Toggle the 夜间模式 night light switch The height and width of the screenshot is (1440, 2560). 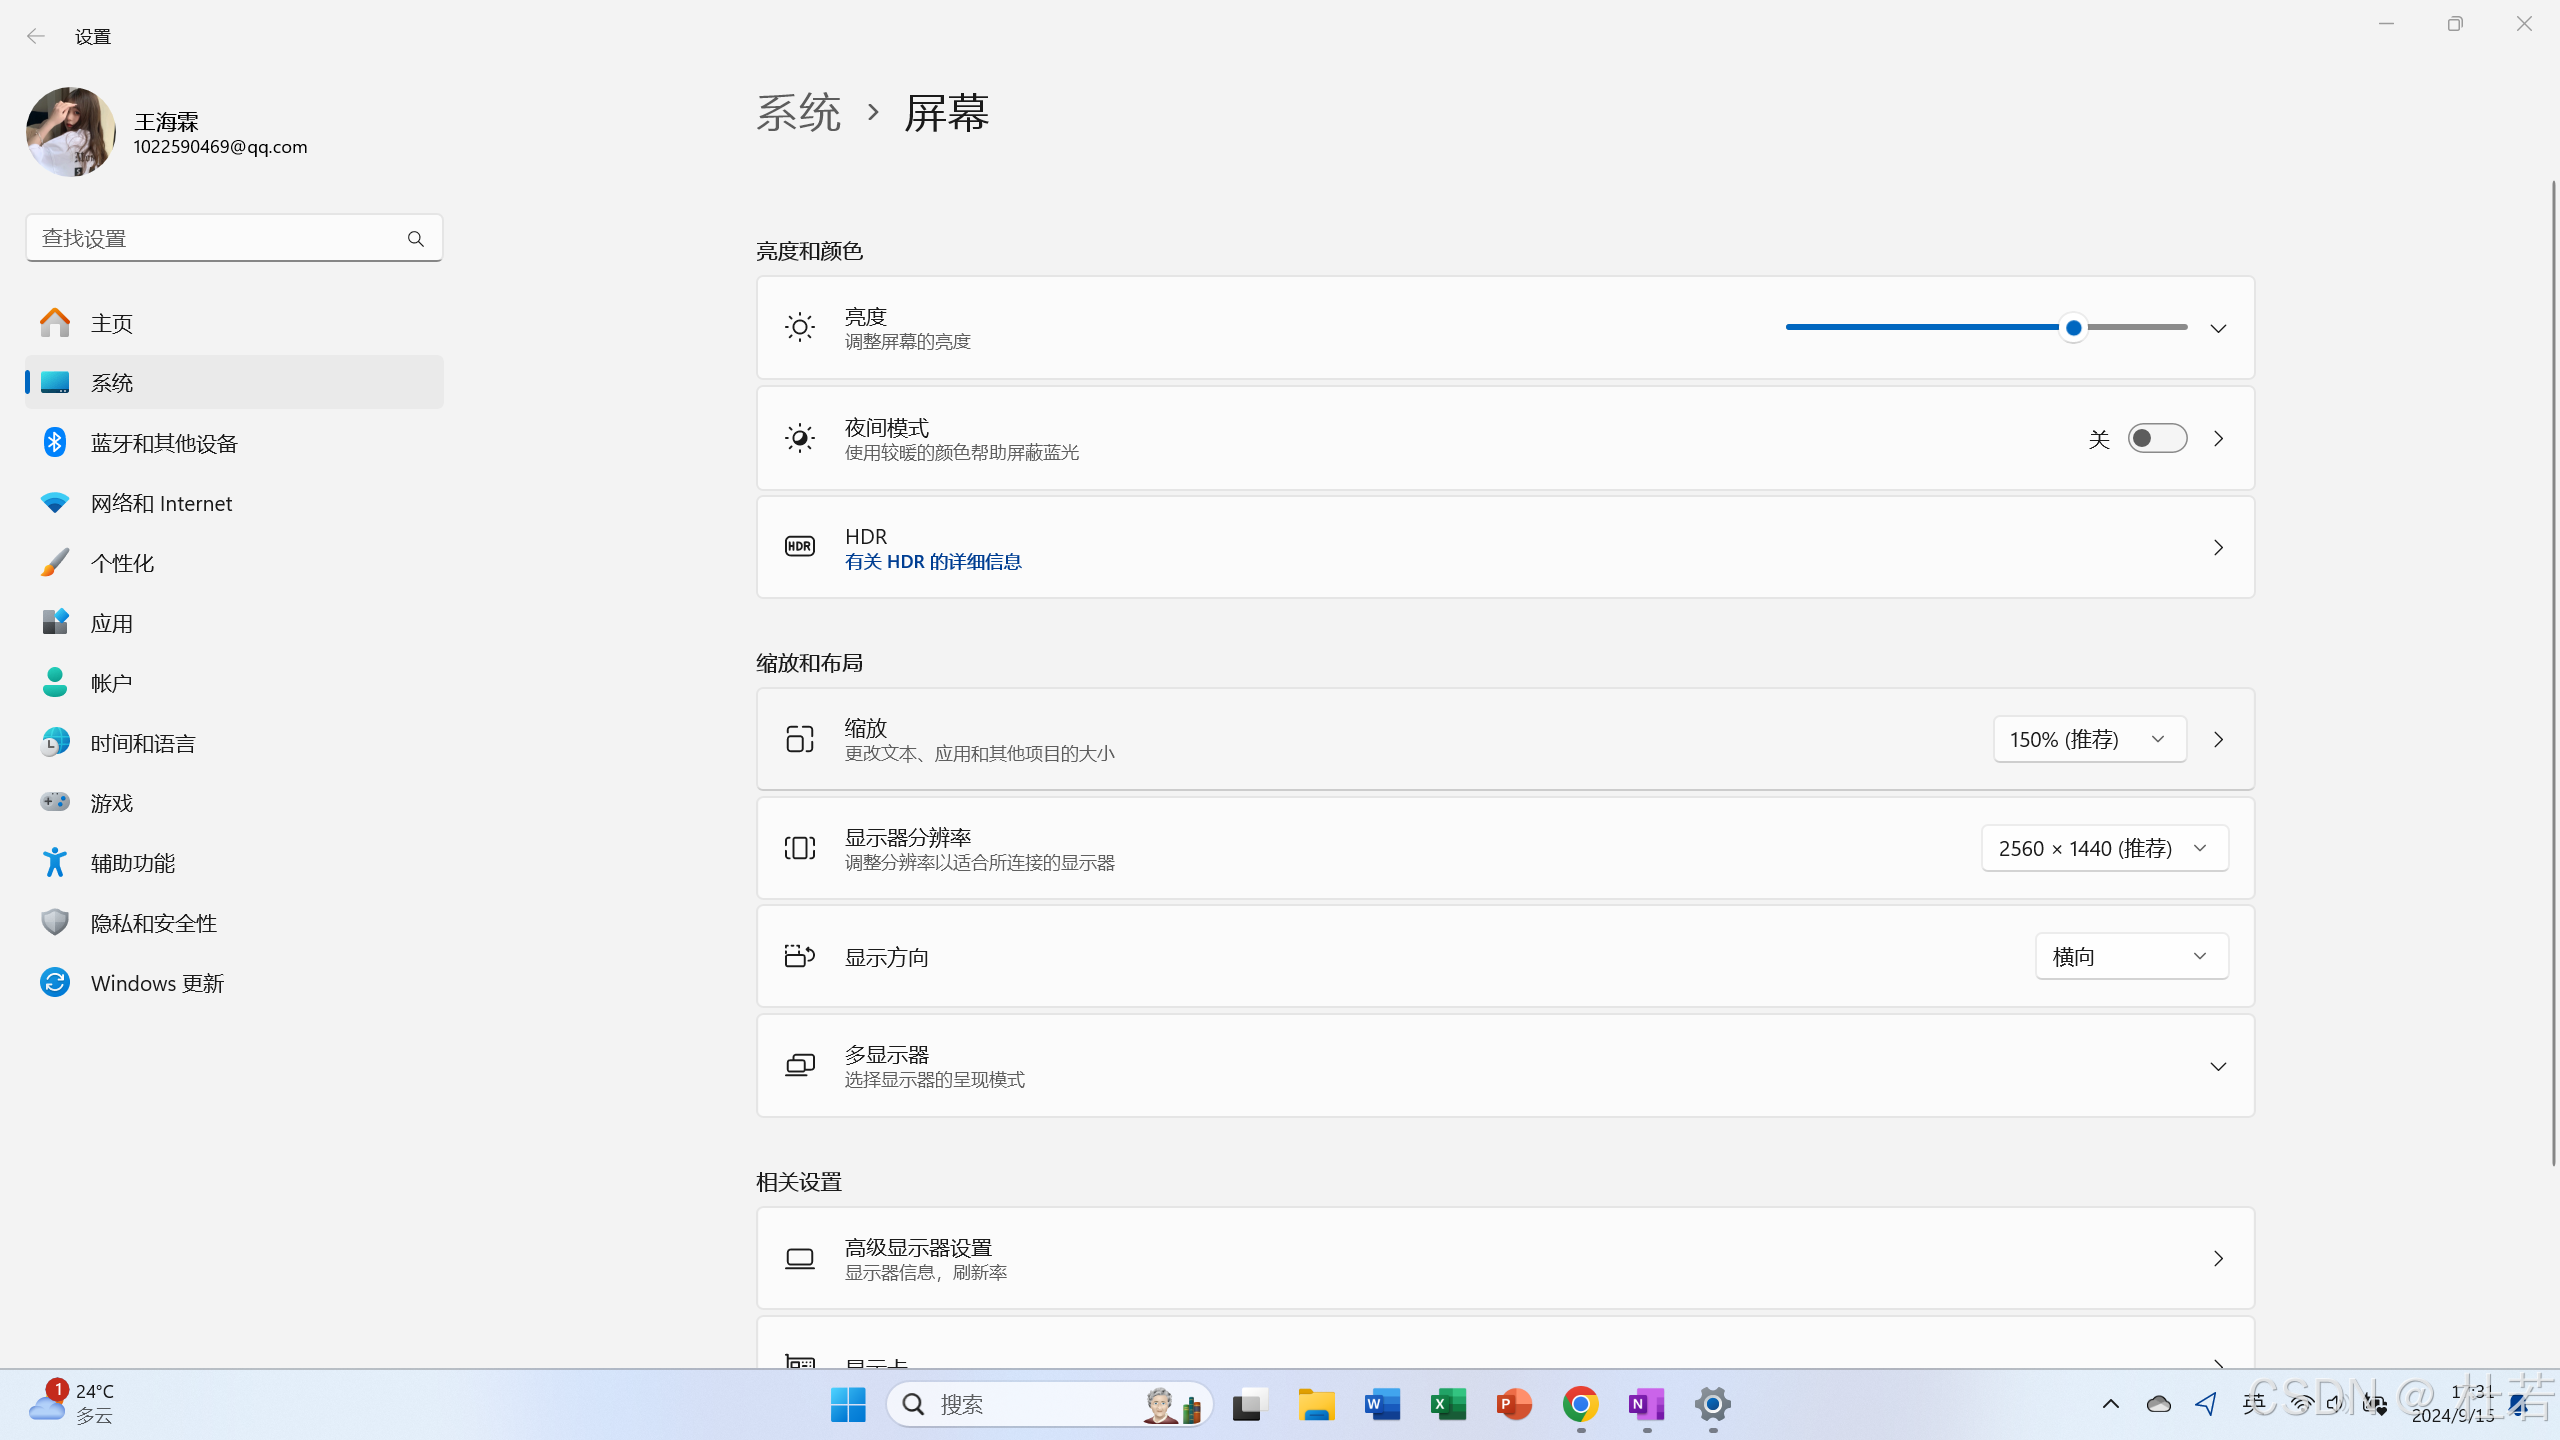click(x=2157, y=438)
